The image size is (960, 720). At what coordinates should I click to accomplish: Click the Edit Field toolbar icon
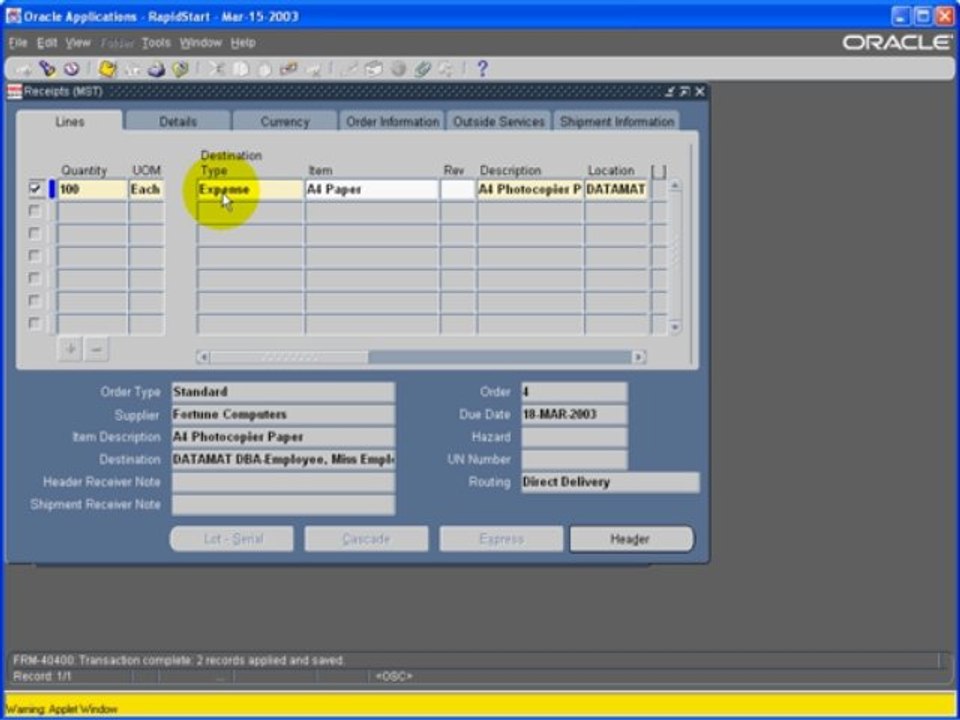tap(349, 69)
